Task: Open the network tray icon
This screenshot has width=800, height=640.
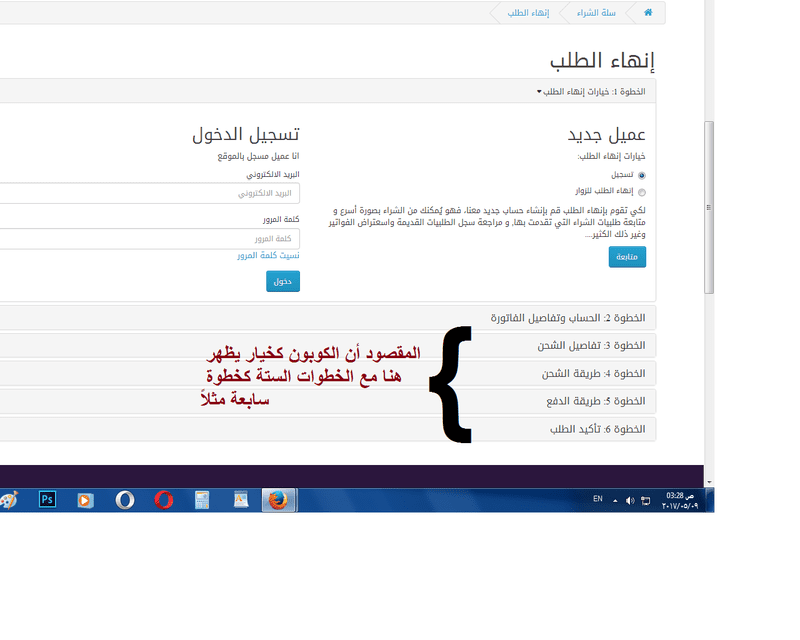Action: pyautogui.click(x=645, y=501)
